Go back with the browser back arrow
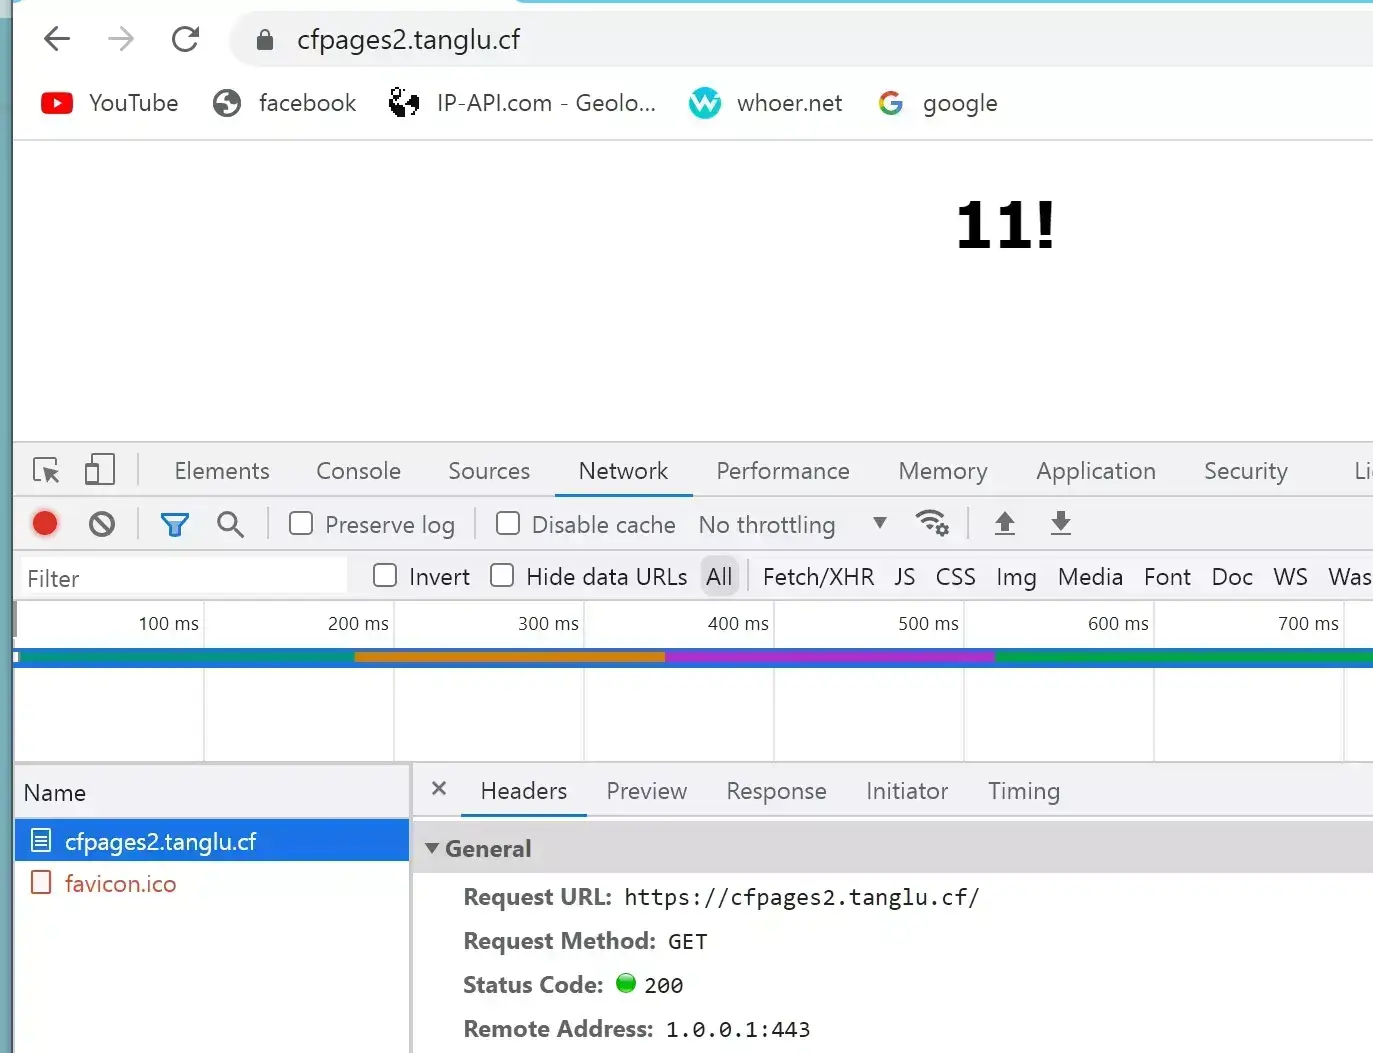The width and height of the screenshot is (1373, 1053). point(57,39)
